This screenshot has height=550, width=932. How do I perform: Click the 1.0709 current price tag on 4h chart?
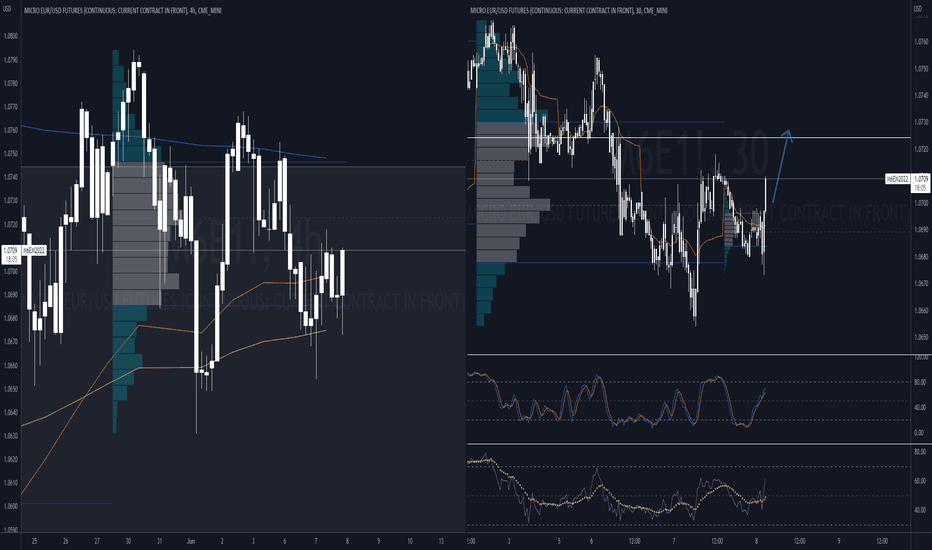pyautogui.click(x=11, y=254)
